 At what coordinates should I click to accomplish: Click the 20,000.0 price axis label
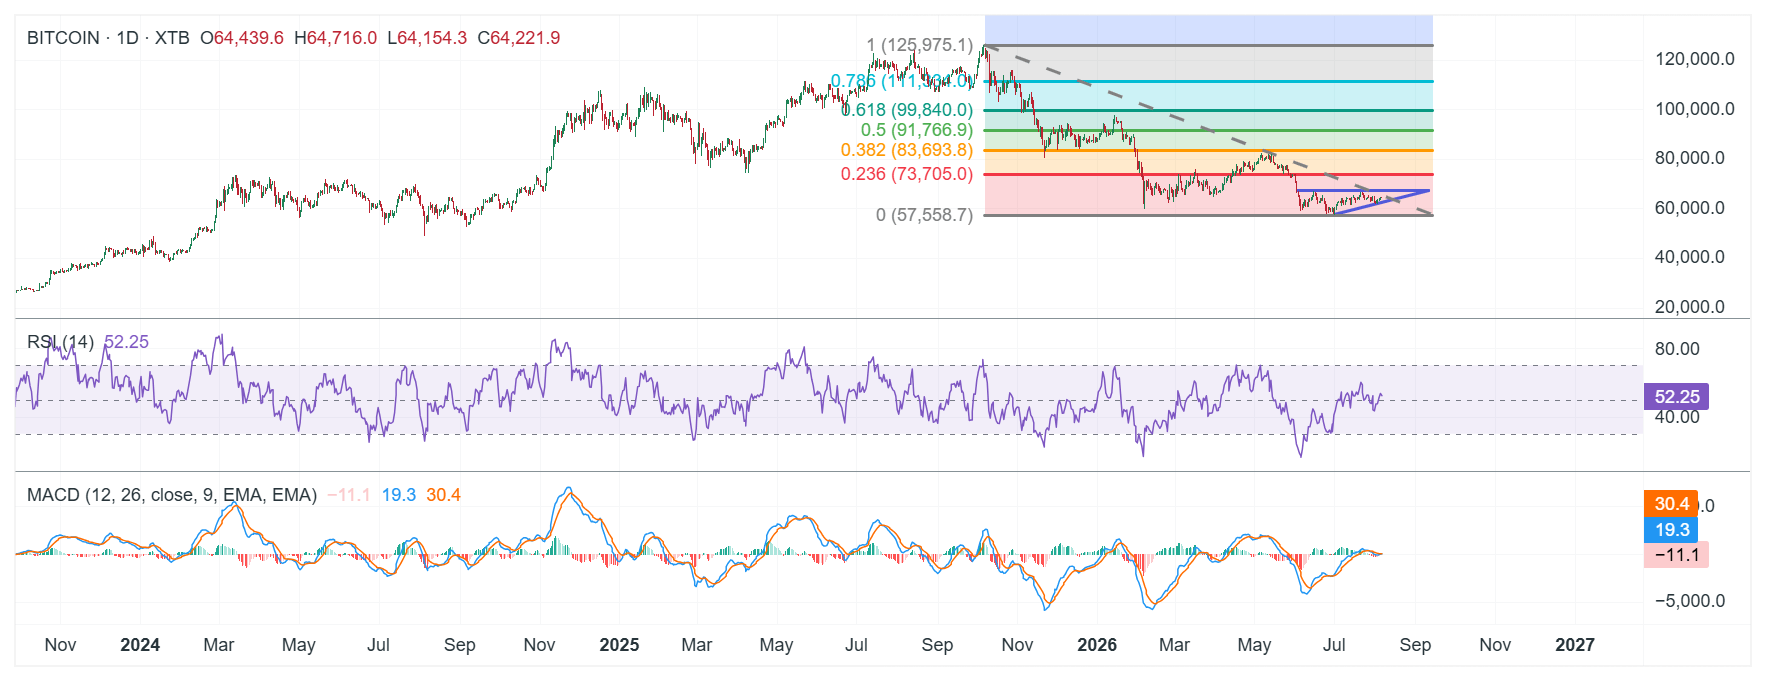(1690, 307)
